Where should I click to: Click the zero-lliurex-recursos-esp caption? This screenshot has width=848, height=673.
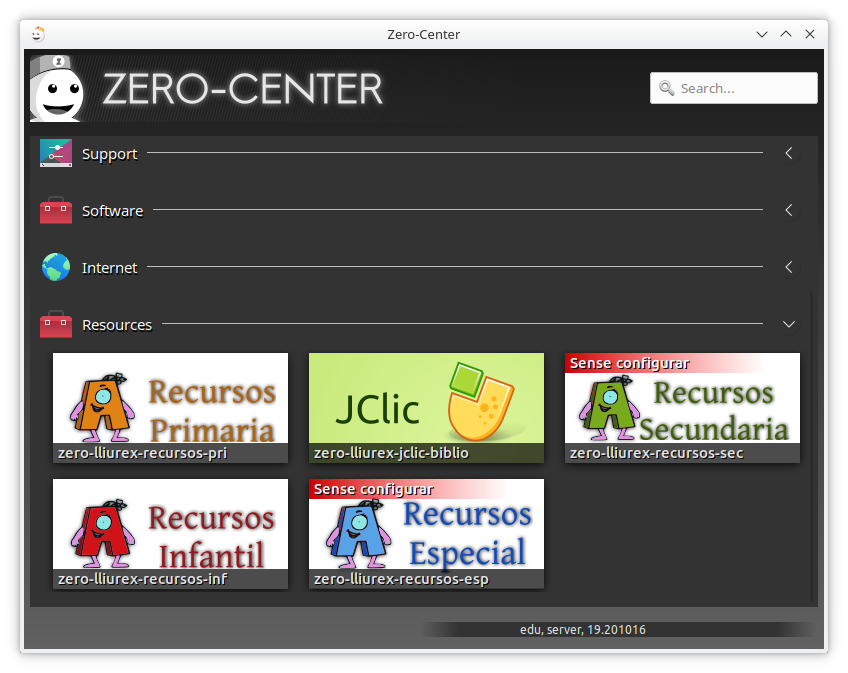point(401,579)
